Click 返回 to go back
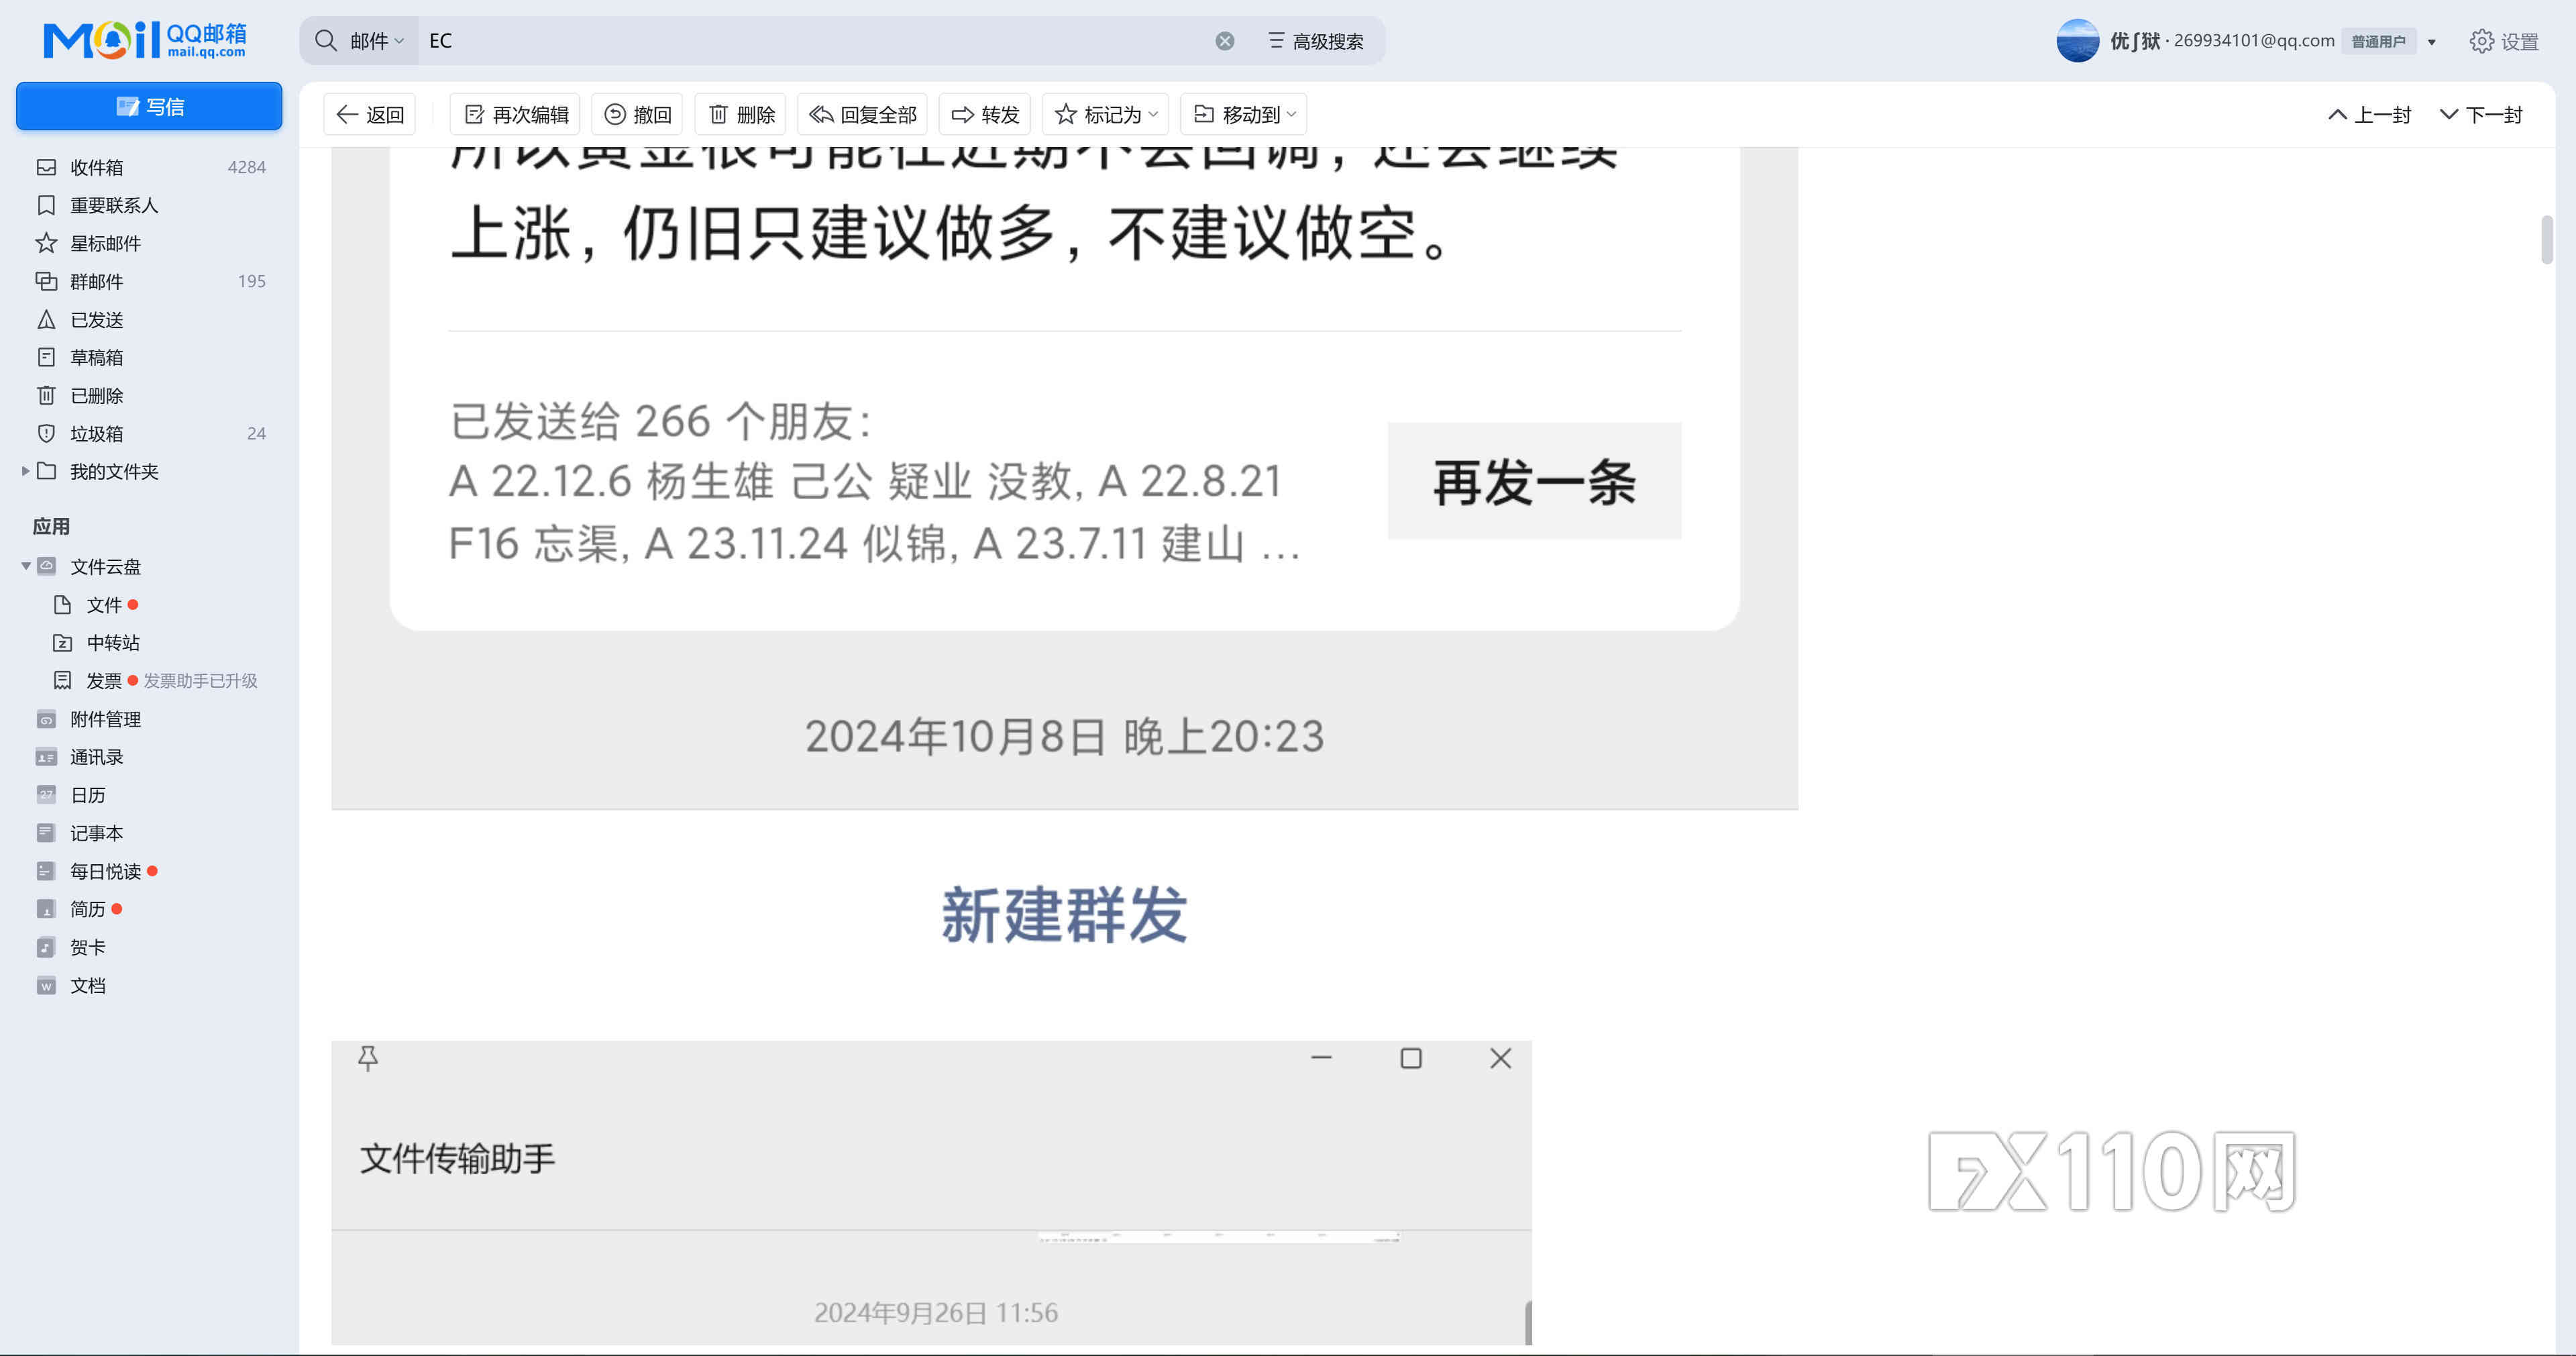Screen dimensions: 2576x1356 point(369,114)
